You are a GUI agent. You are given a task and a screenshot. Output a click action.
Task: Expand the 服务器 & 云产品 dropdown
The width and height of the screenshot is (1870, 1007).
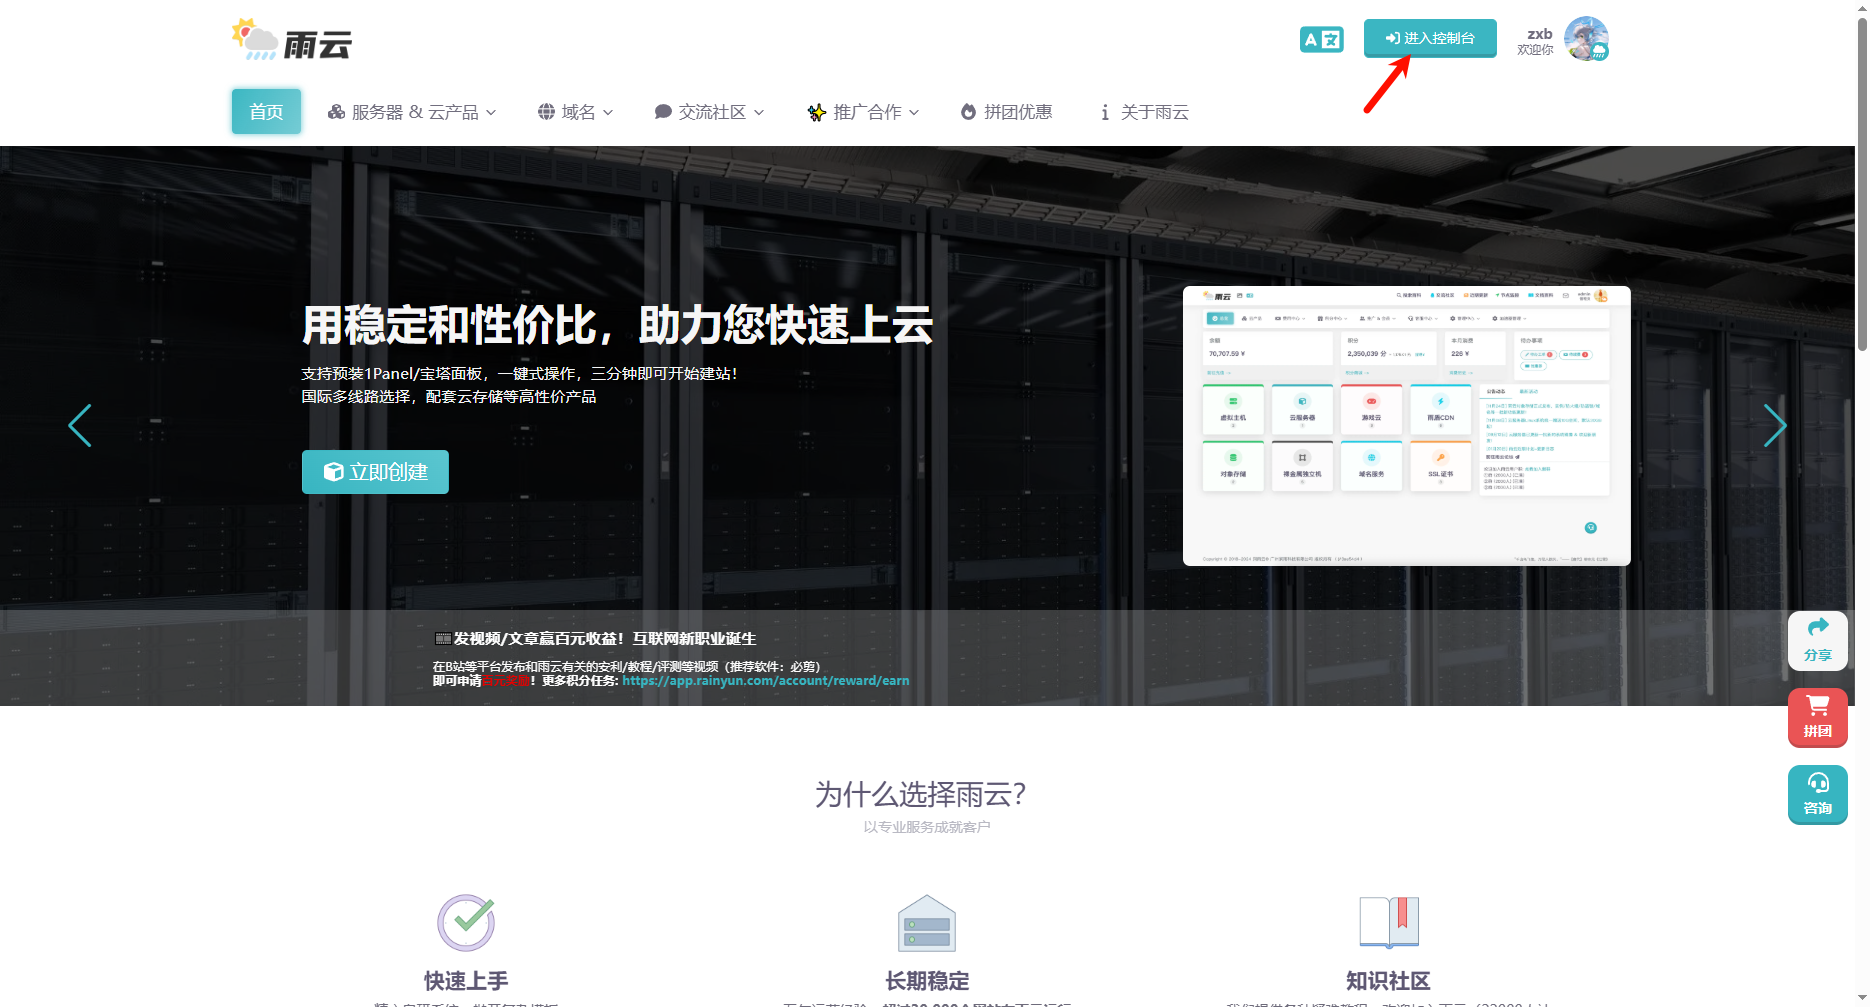(x=412, y=112)
